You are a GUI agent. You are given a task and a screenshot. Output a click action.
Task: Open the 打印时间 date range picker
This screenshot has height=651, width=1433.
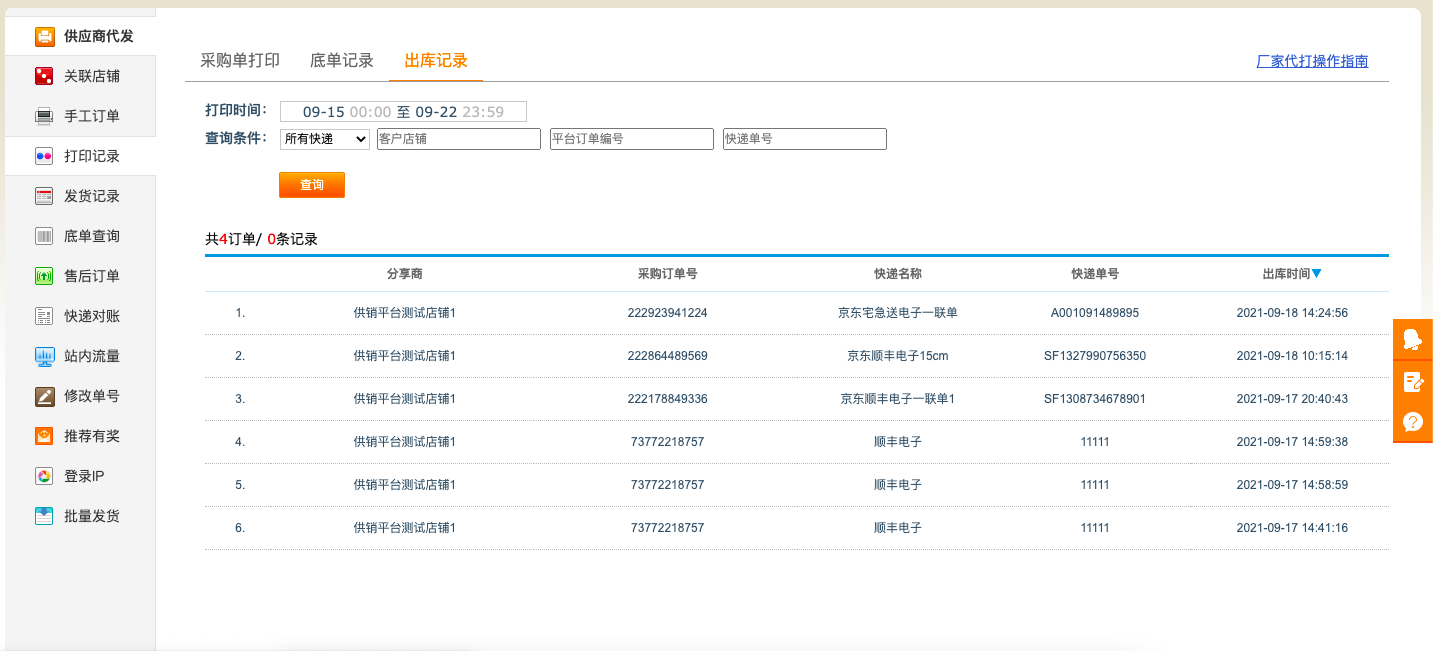[403, 112]
